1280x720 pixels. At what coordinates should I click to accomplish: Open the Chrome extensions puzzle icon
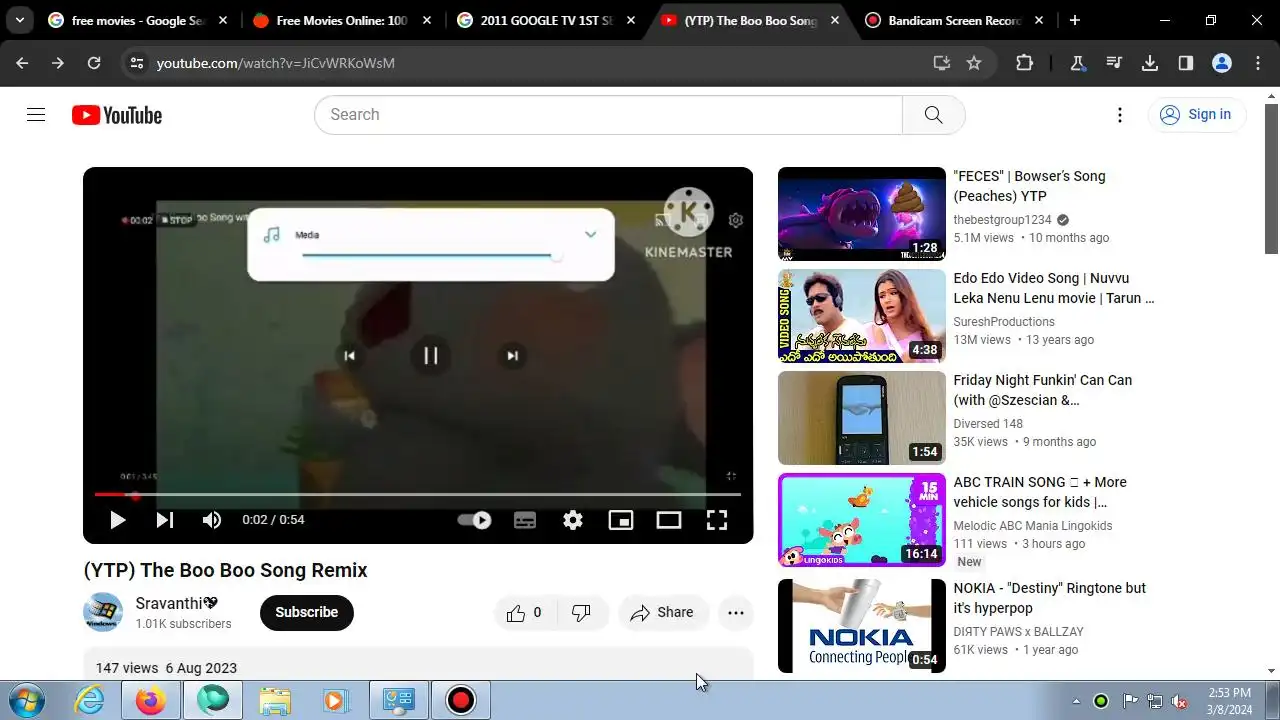(x=1024, y=63)
